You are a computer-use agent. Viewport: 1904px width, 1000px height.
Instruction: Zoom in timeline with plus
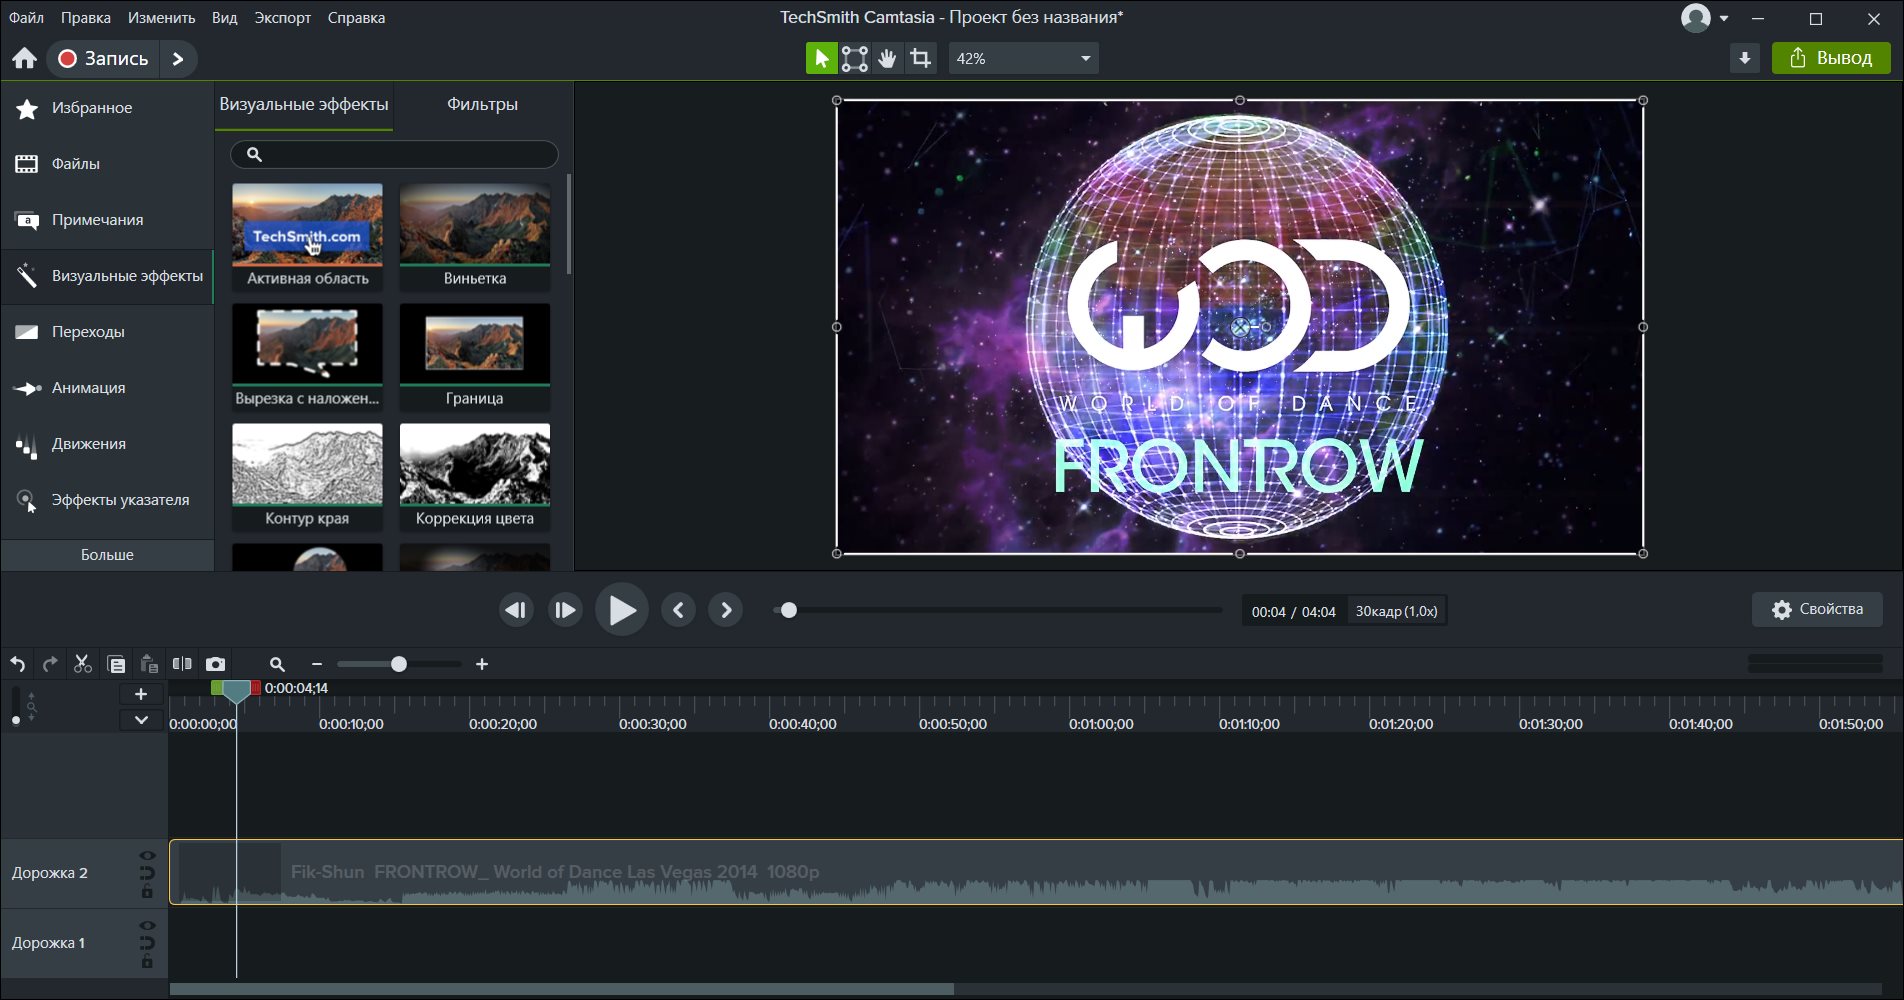coord(482,664)
